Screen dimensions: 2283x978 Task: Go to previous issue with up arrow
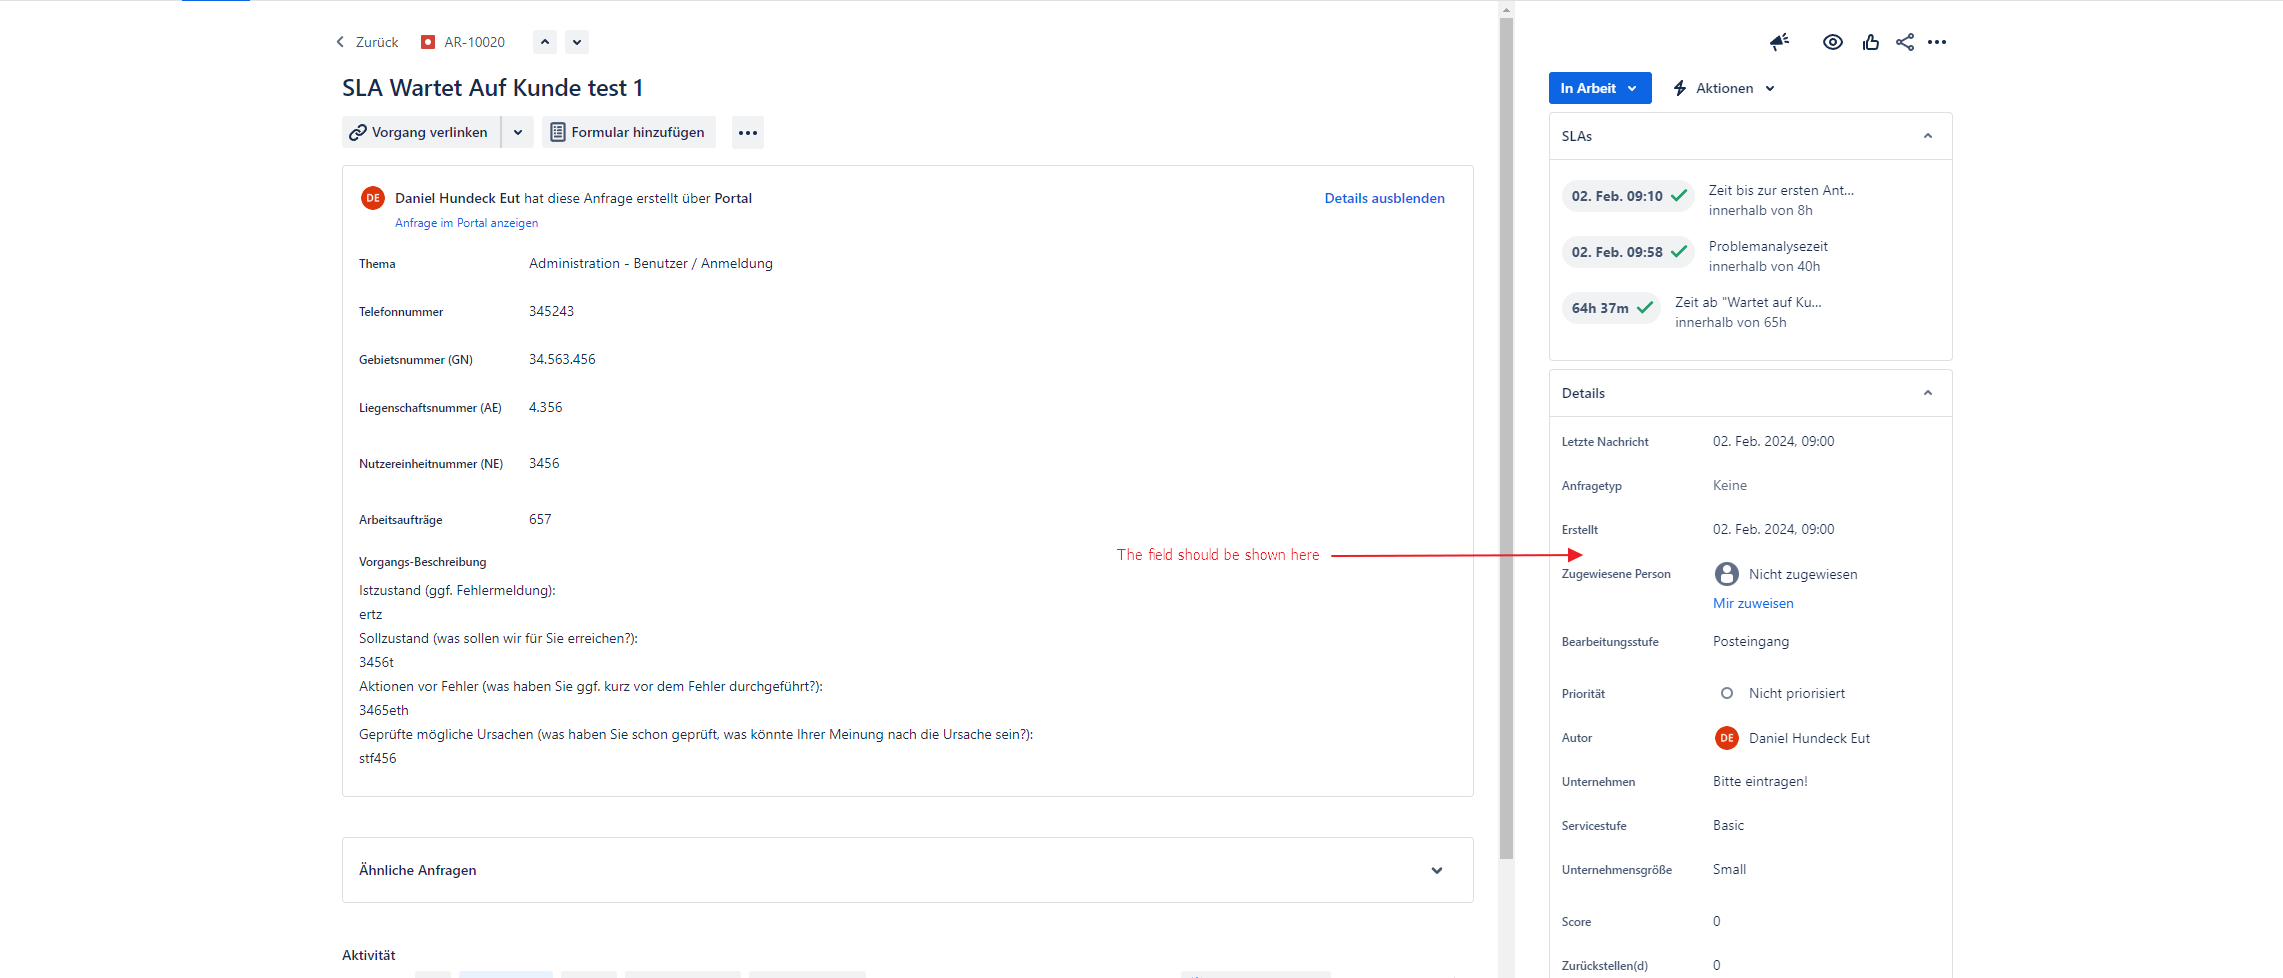[545, 42]
